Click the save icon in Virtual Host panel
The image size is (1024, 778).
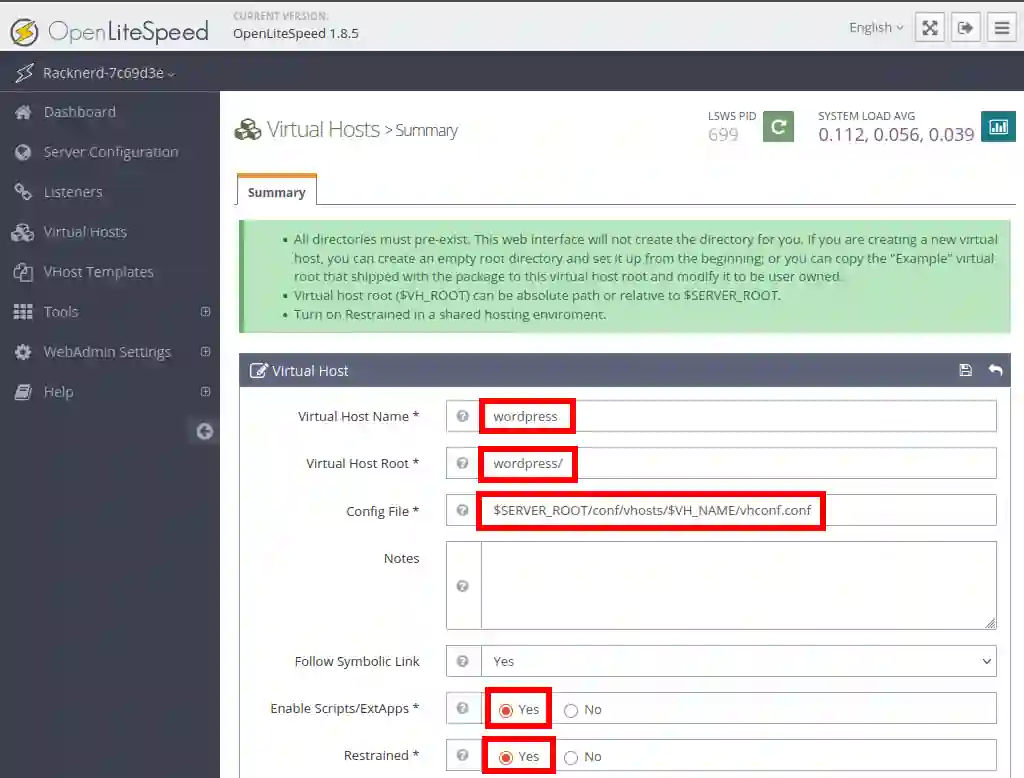(x=965, y=371)
